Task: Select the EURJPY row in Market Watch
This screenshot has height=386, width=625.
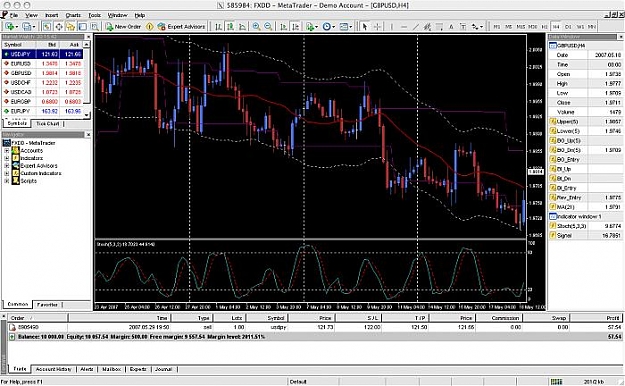Action: point(42,111)
